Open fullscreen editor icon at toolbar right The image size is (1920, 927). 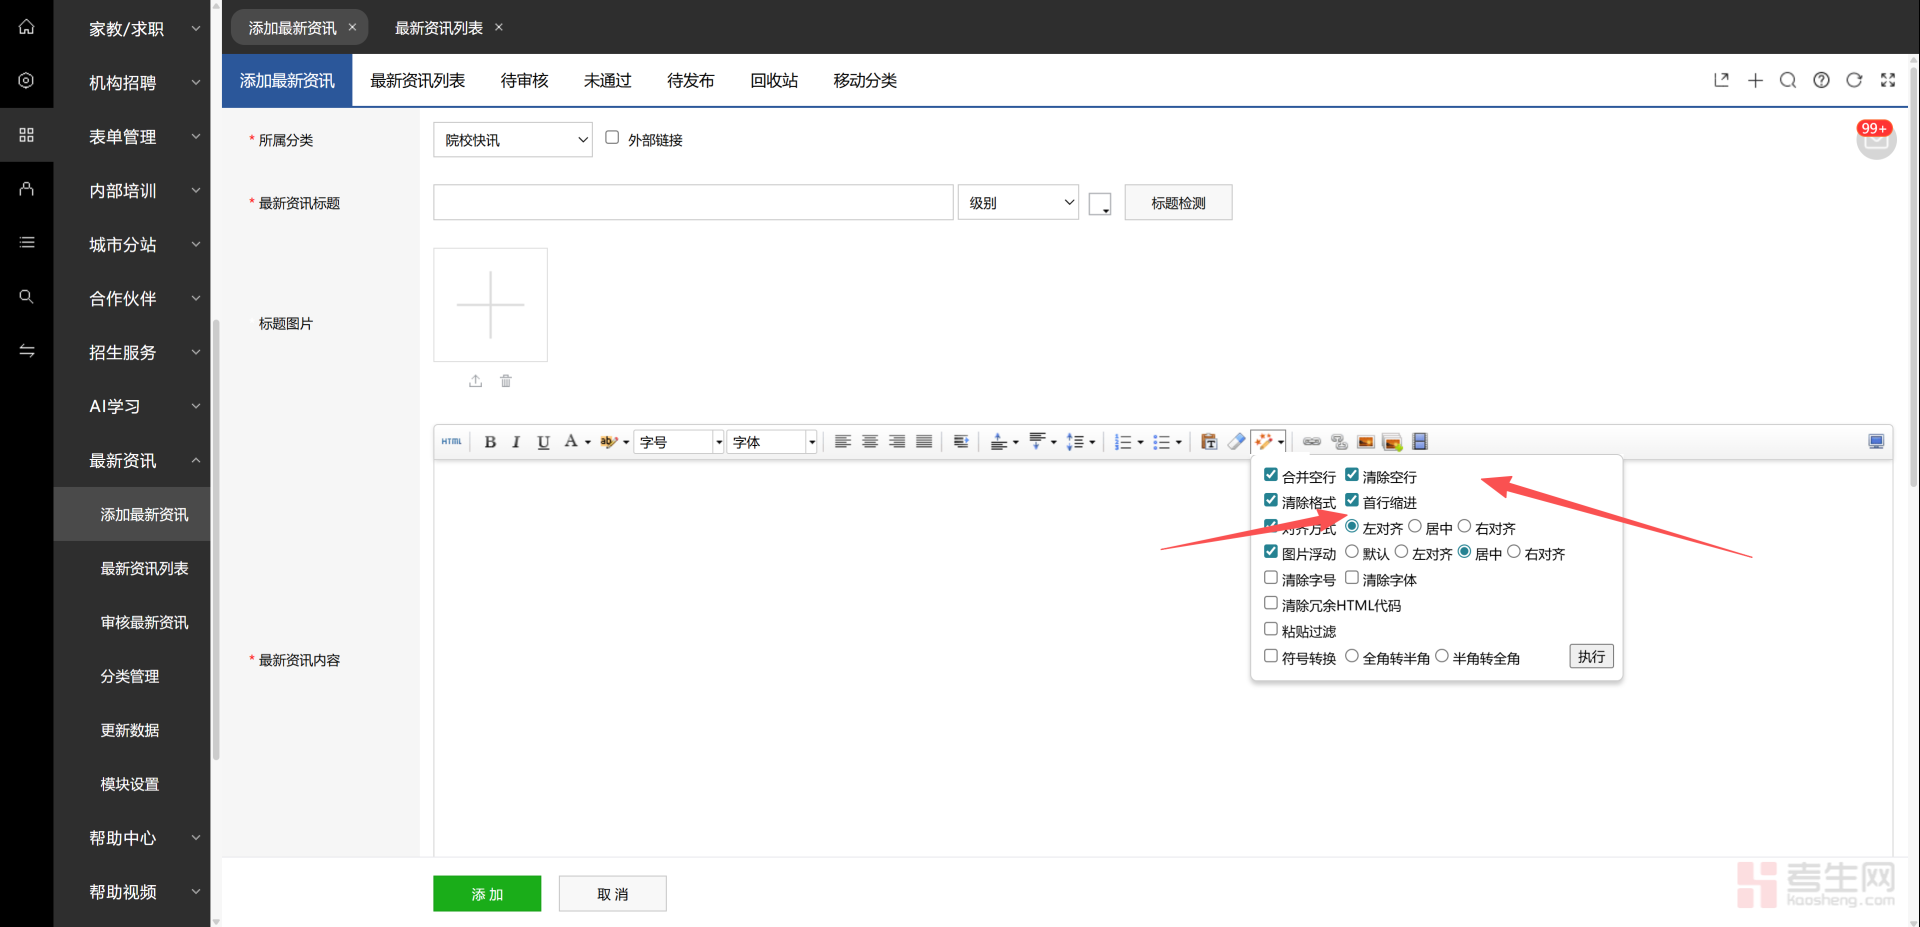[x=1876, y=442]
